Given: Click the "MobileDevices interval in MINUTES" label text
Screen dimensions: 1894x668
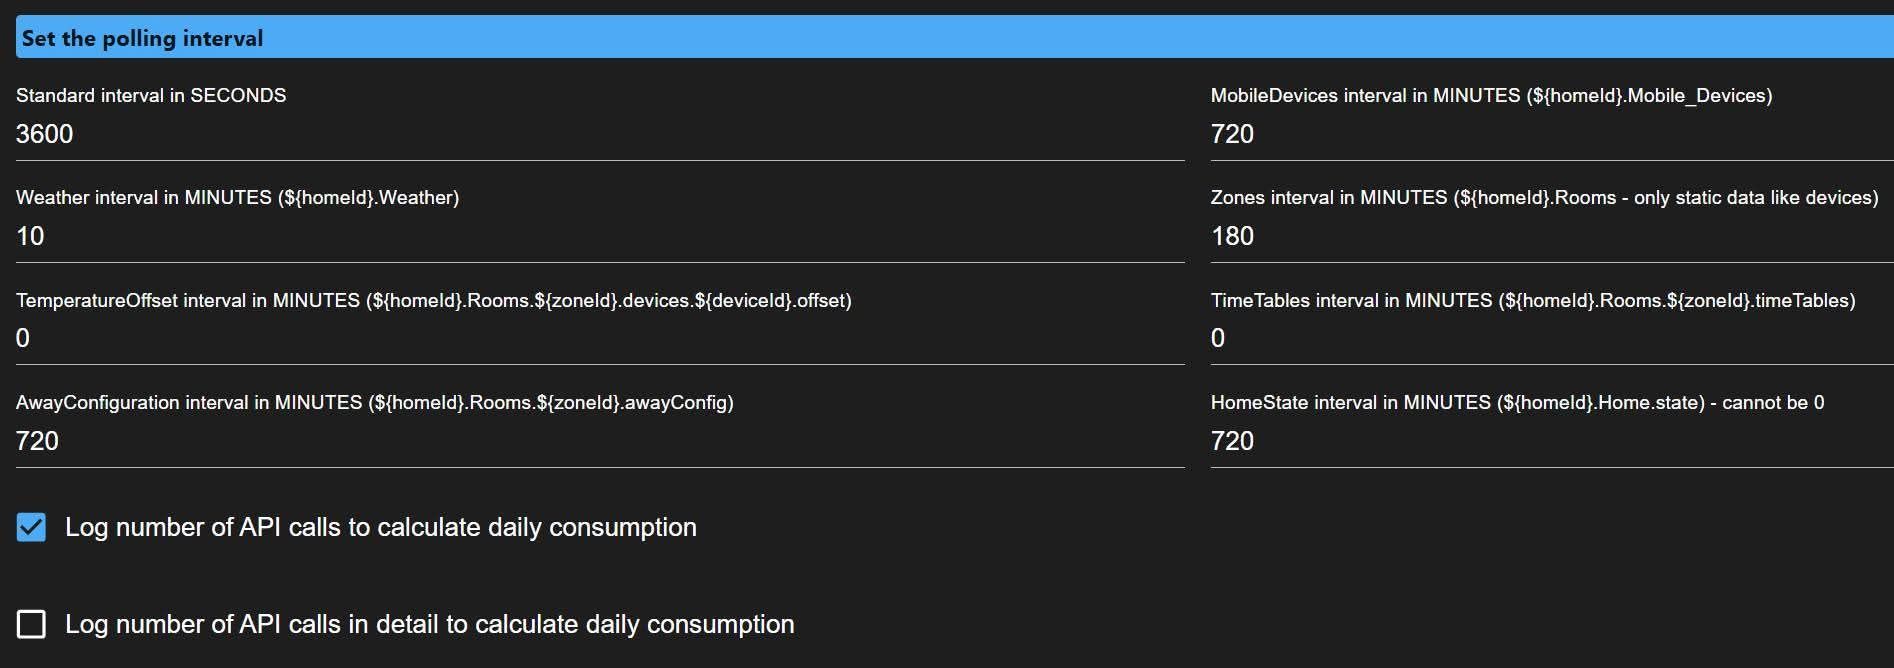Looking at the screenshot, I should pos(1491,95).
